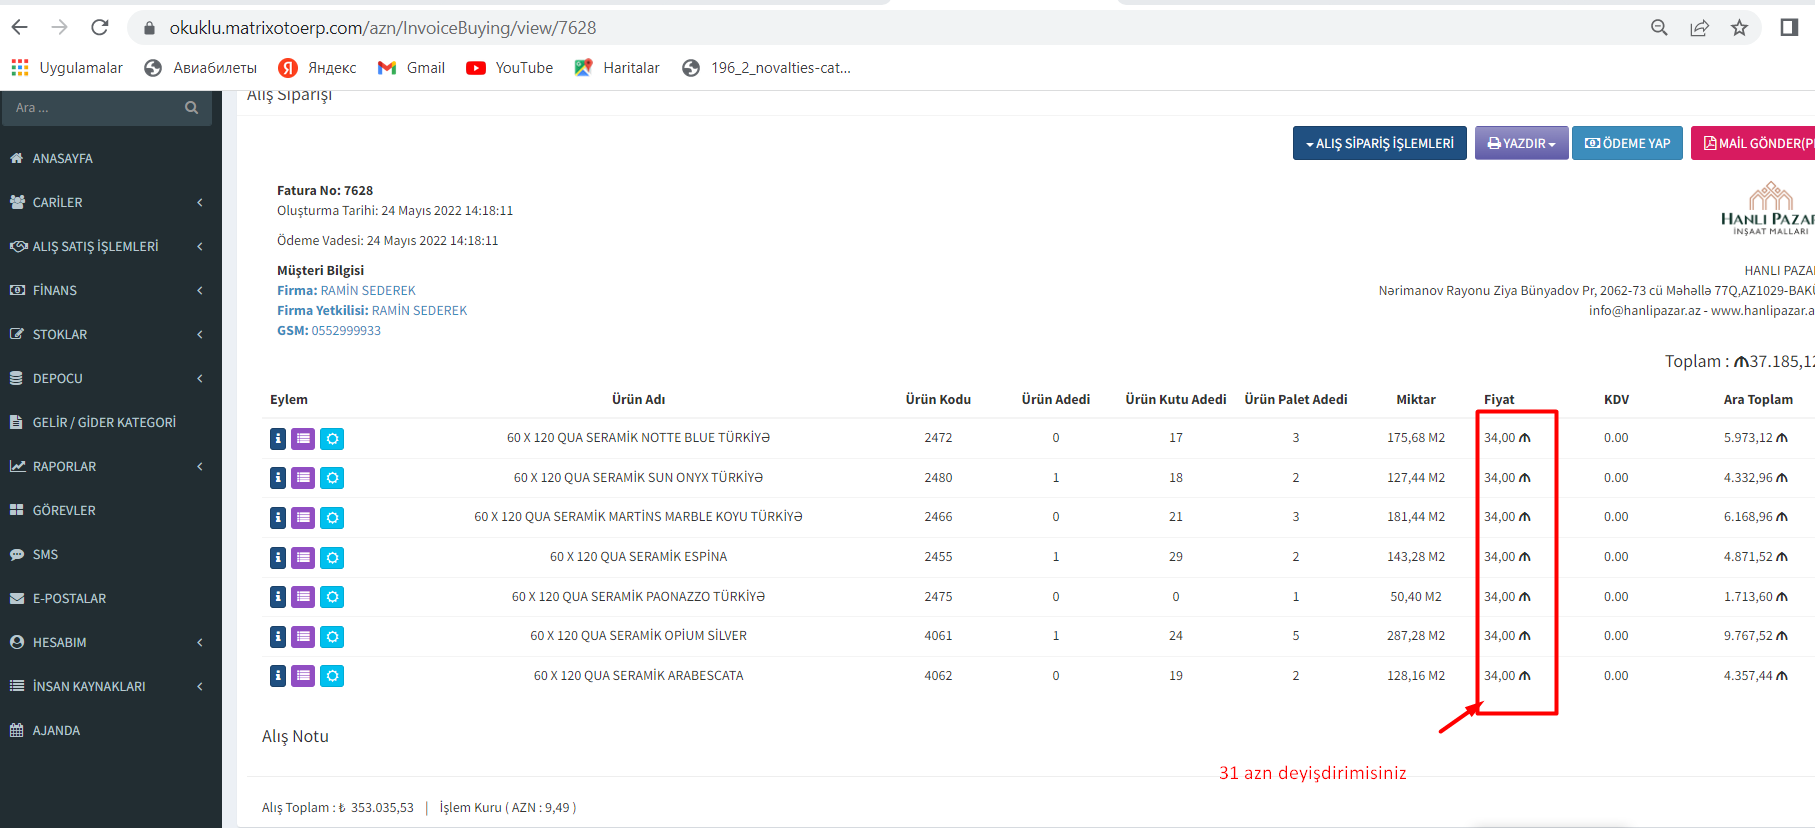The image size is (1815, 828).
Task: Open AJANDA from the sidebar
Action: point(56,730)
